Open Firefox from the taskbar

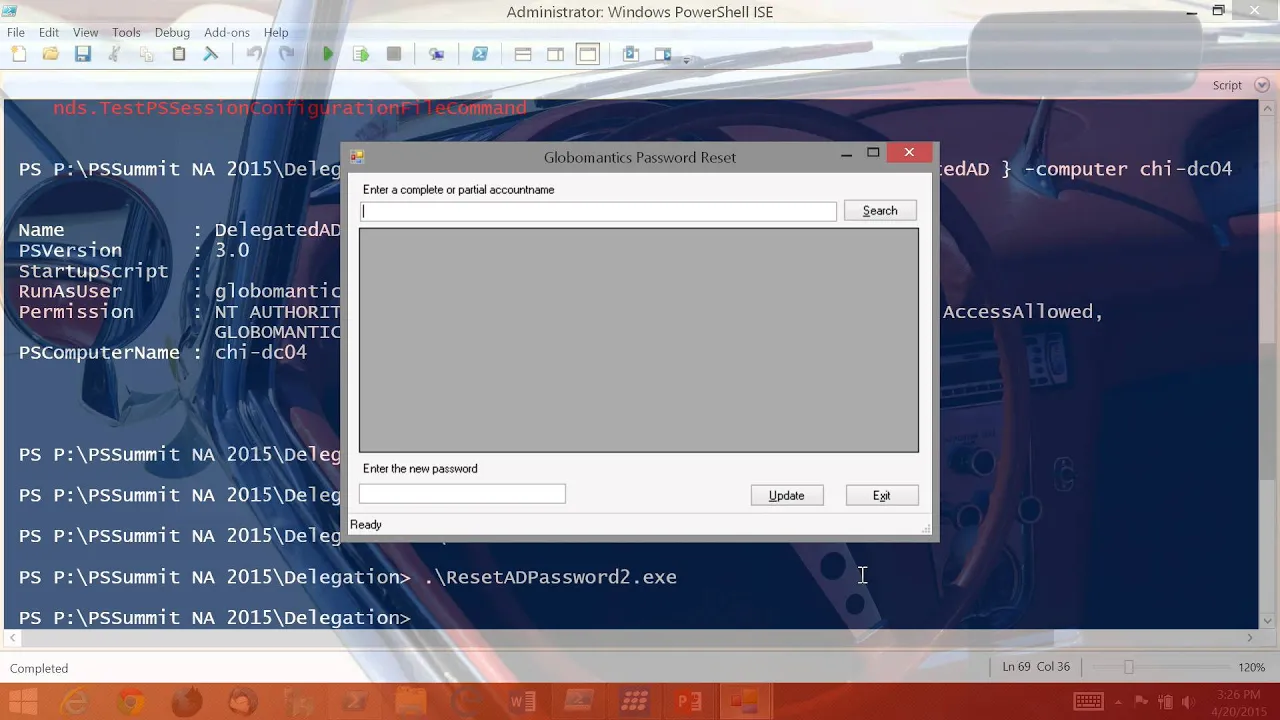[x=187, y=701]
